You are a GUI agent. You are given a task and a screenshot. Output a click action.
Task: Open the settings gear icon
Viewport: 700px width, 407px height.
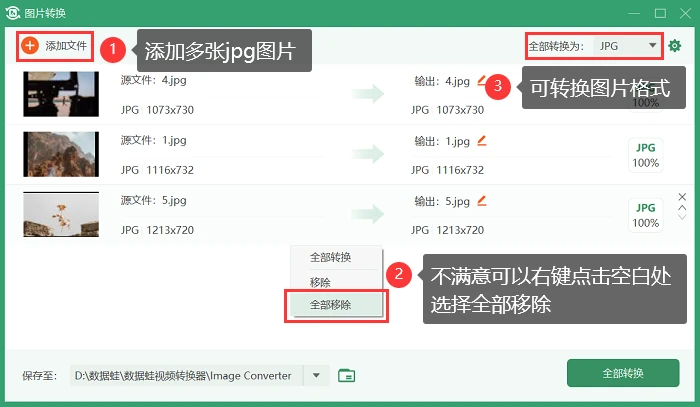click(x=675, y=46)
